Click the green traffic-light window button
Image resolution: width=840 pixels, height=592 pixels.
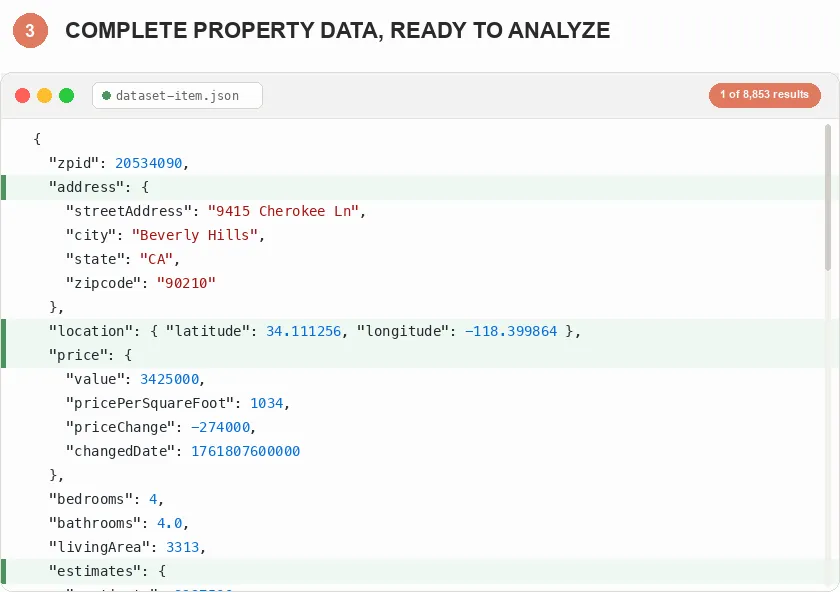coord(66,95)
